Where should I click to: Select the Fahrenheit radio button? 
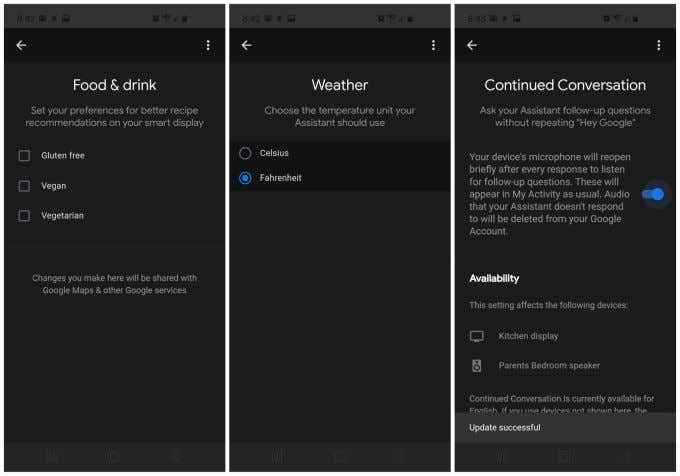[x=245, y=178]
